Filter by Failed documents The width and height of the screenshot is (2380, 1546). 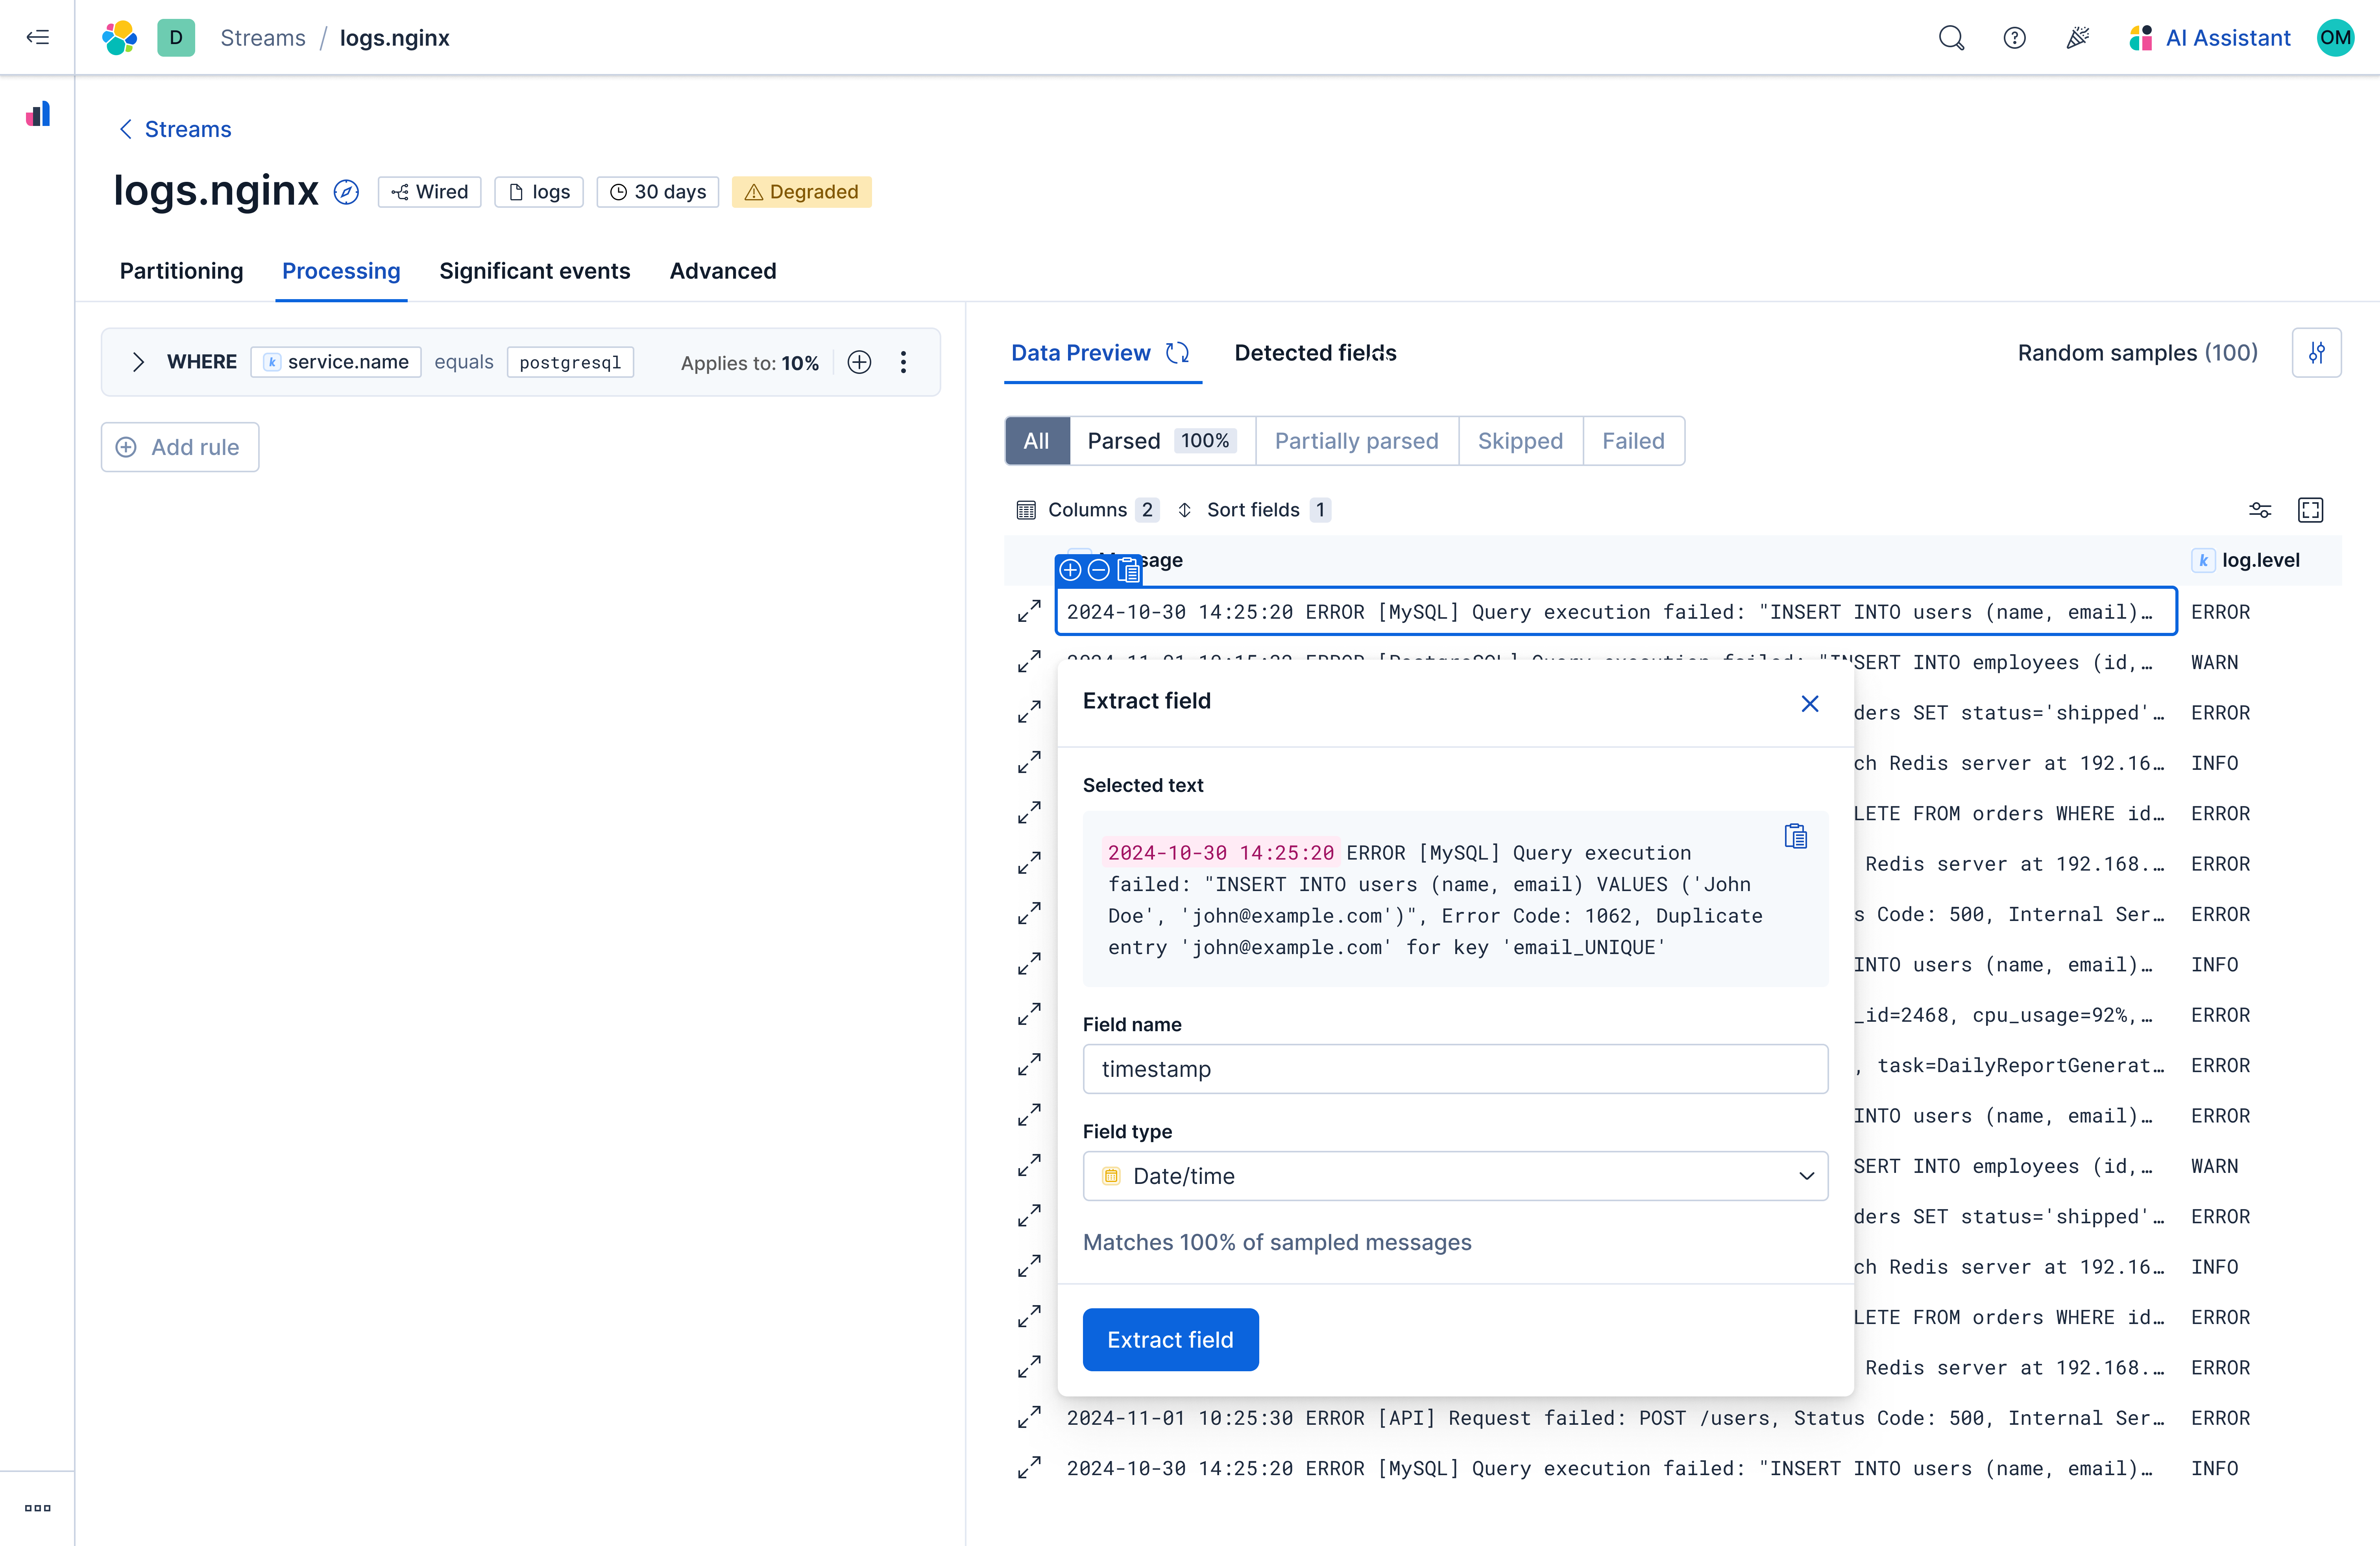coord(1633,441)
